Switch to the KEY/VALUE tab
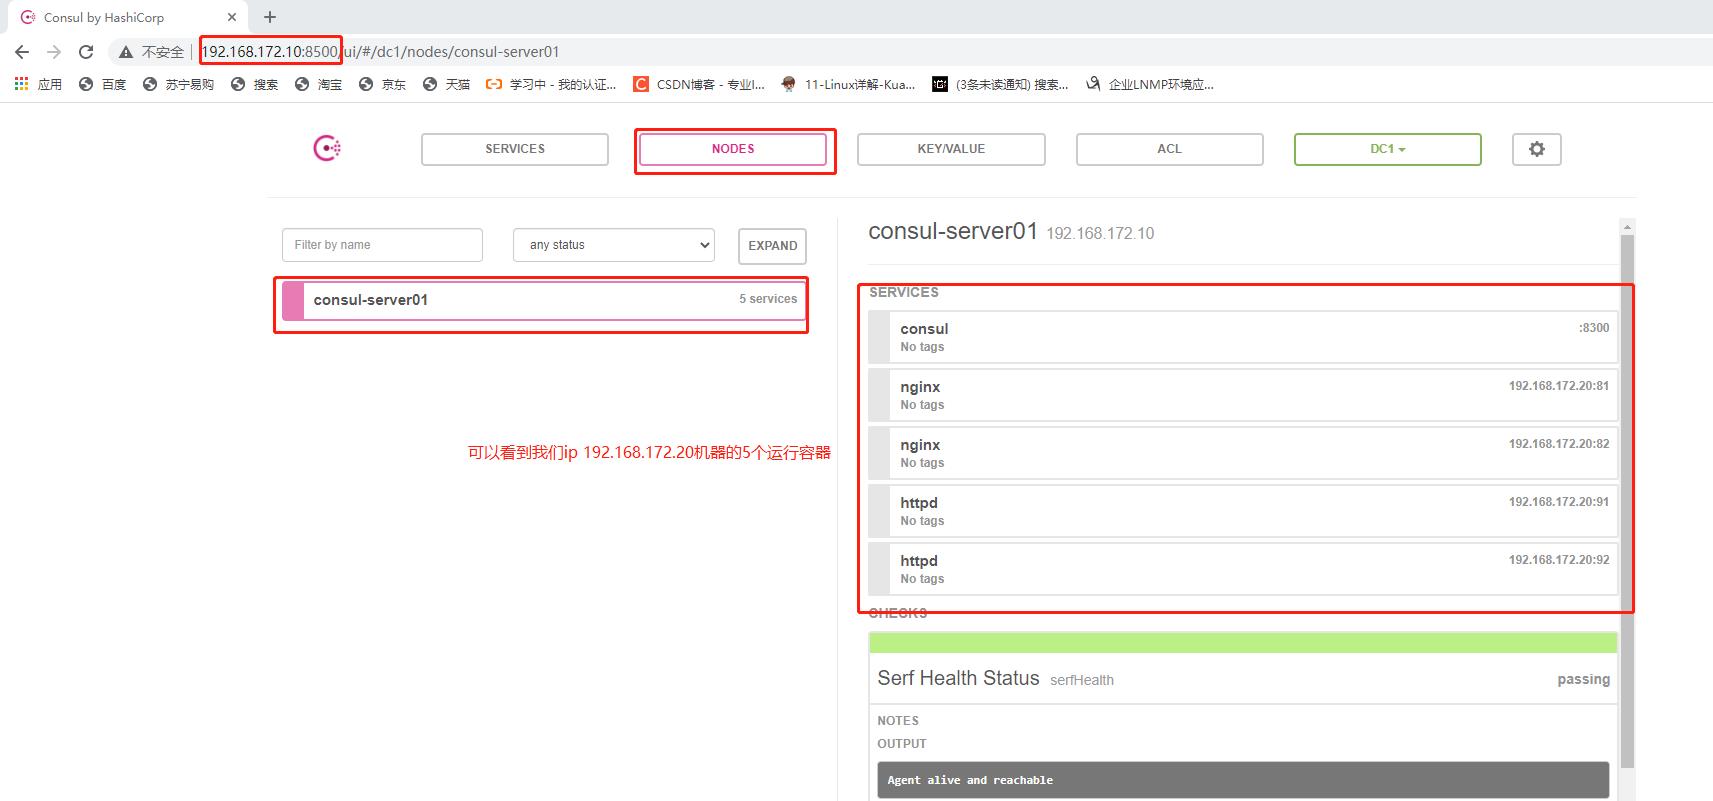This screenshot has height=801, width=1713. [x=951, y=149]
